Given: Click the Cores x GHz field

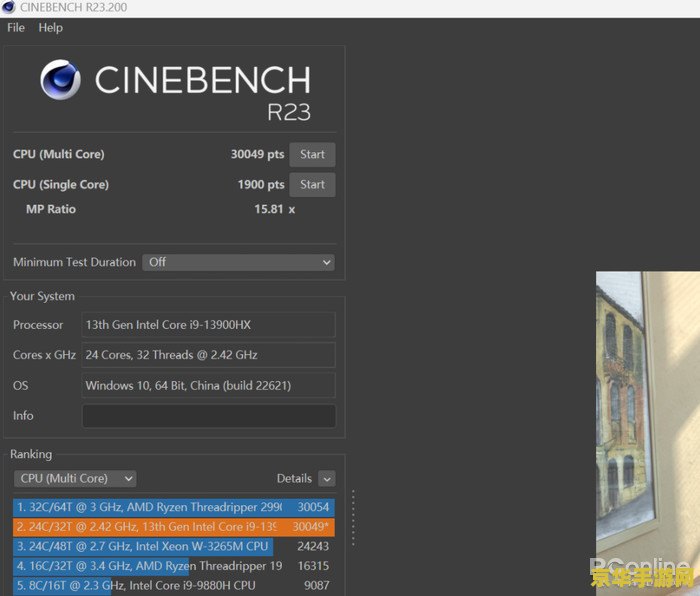Looking at the screenshot, I should tap(208, 355).
